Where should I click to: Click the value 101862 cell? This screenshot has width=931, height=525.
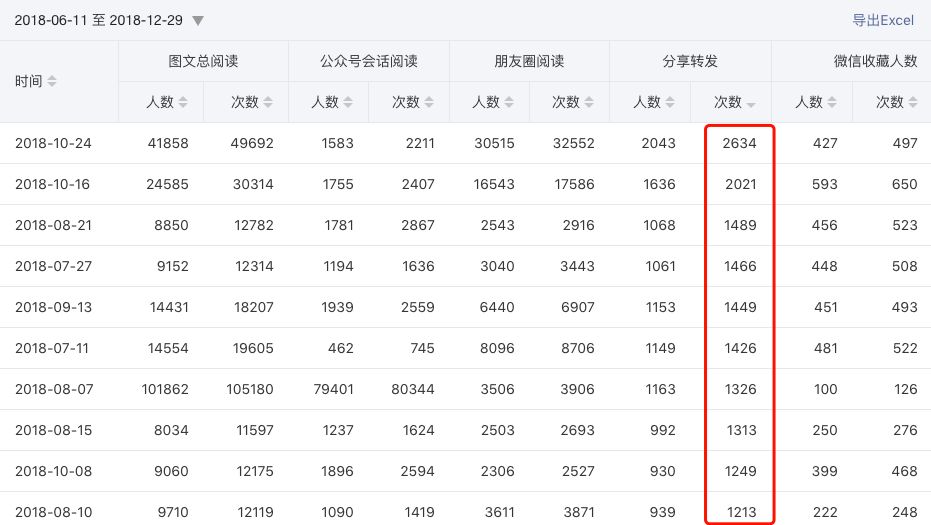164,389
